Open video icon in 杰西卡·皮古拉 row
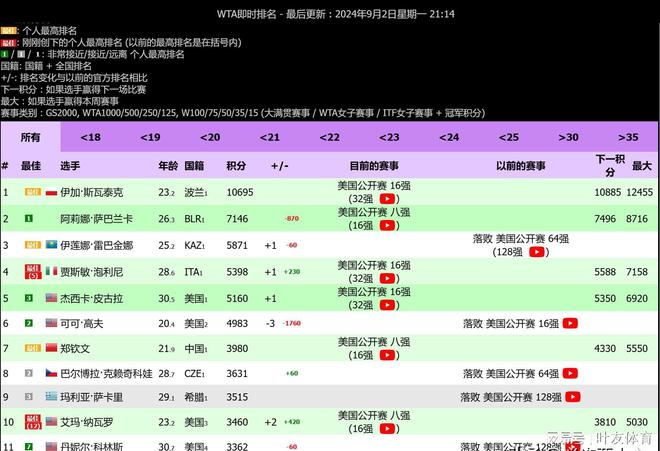 [387, 305]
